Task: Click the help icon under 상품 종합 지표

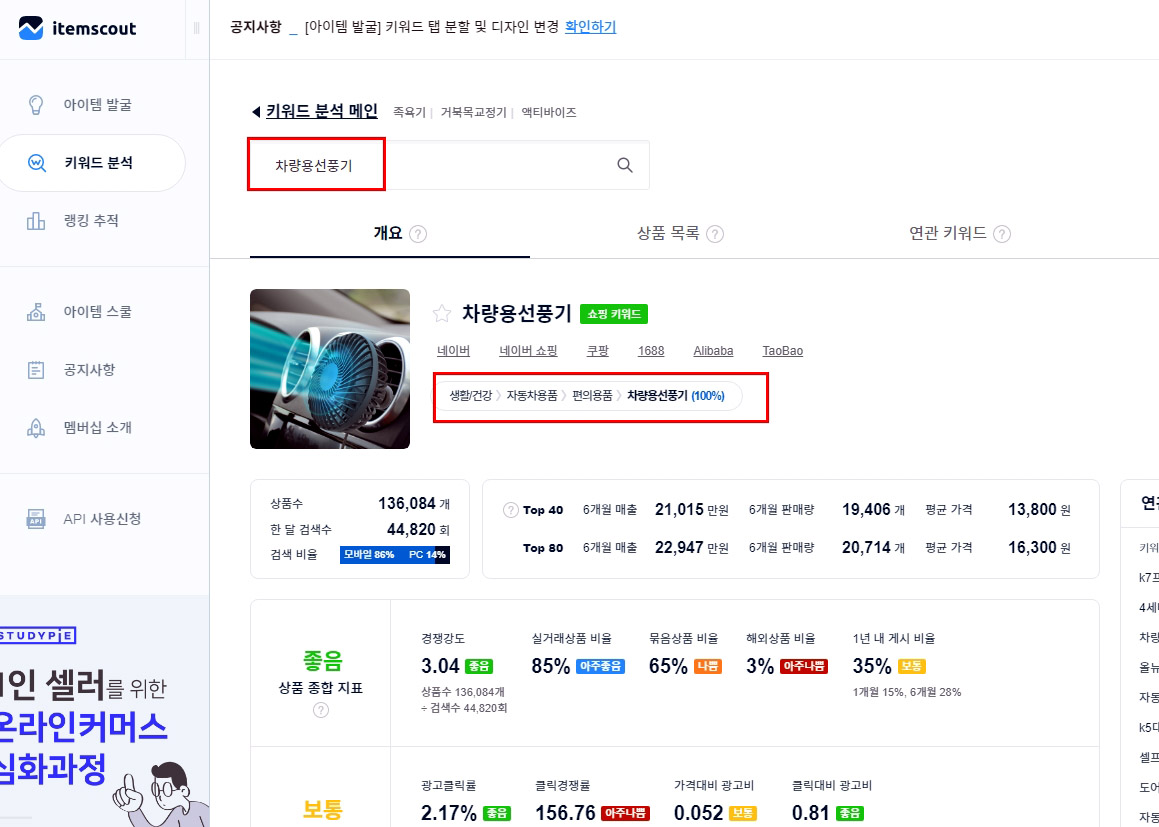Action: (321, 710)
